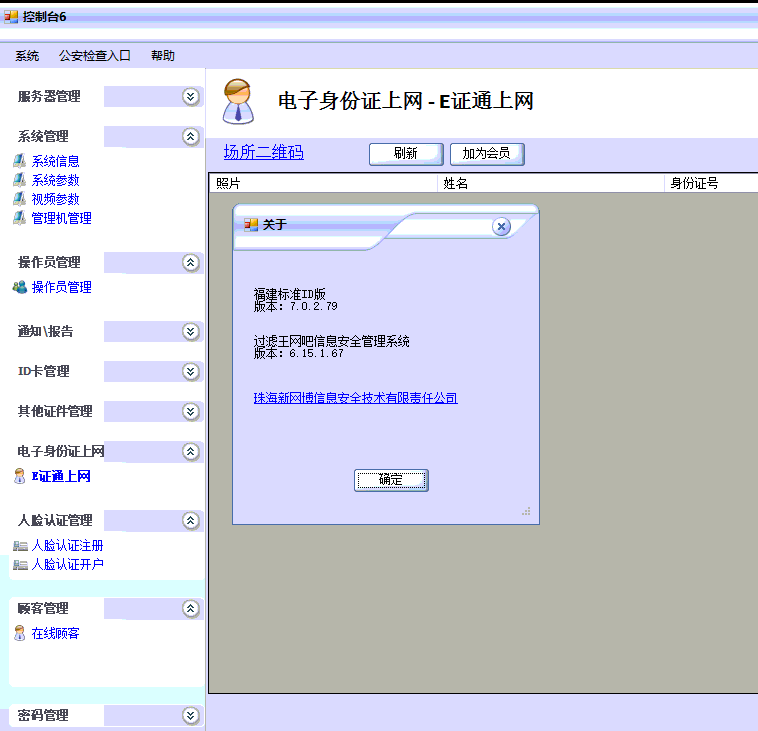Open the 场所二维码 link
Viewport: 758px width, 731px height.
coord(263,152)
